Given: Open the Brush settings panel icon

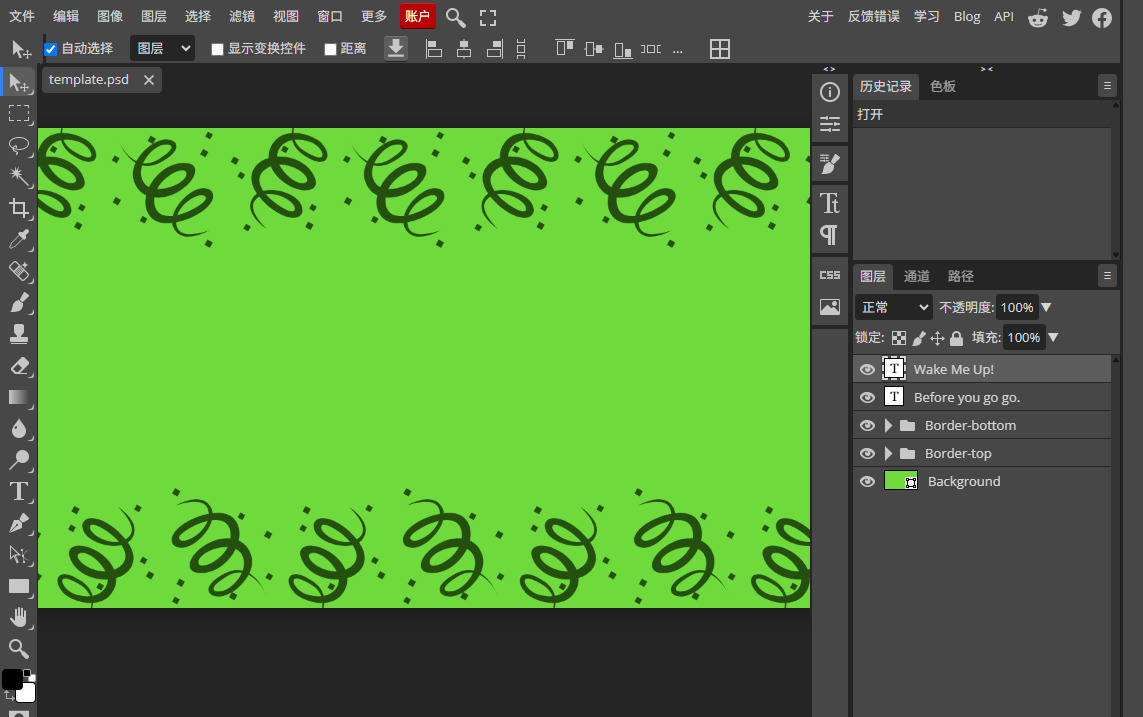Looking at the screenshot, I should click(830, 164).
